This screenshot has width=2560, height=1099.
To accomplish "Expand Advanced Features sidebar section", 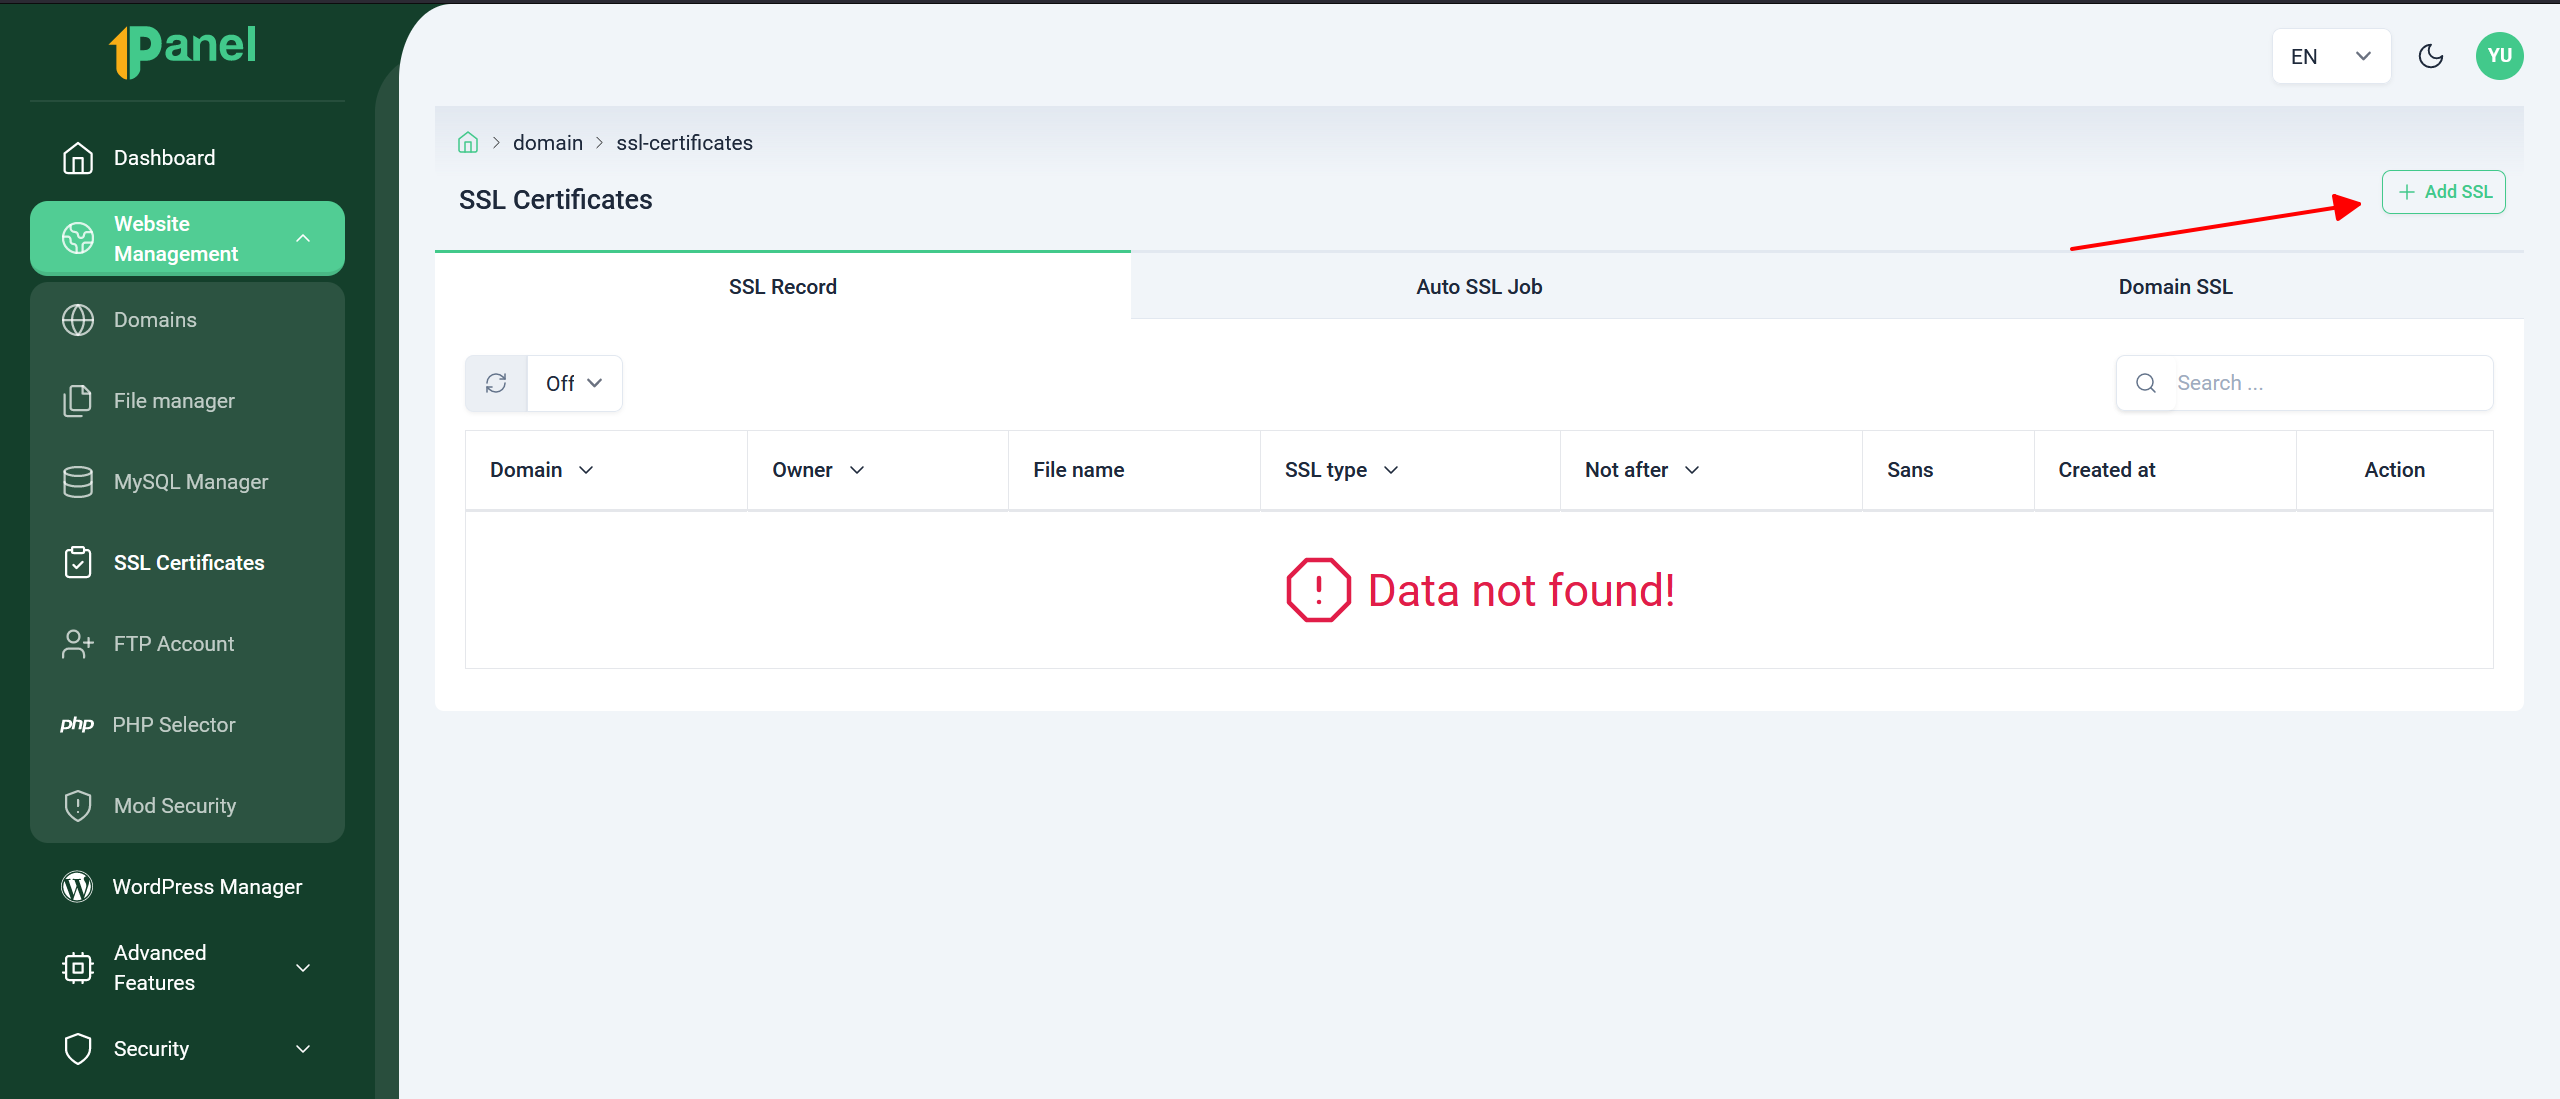I will pos(187,967).
